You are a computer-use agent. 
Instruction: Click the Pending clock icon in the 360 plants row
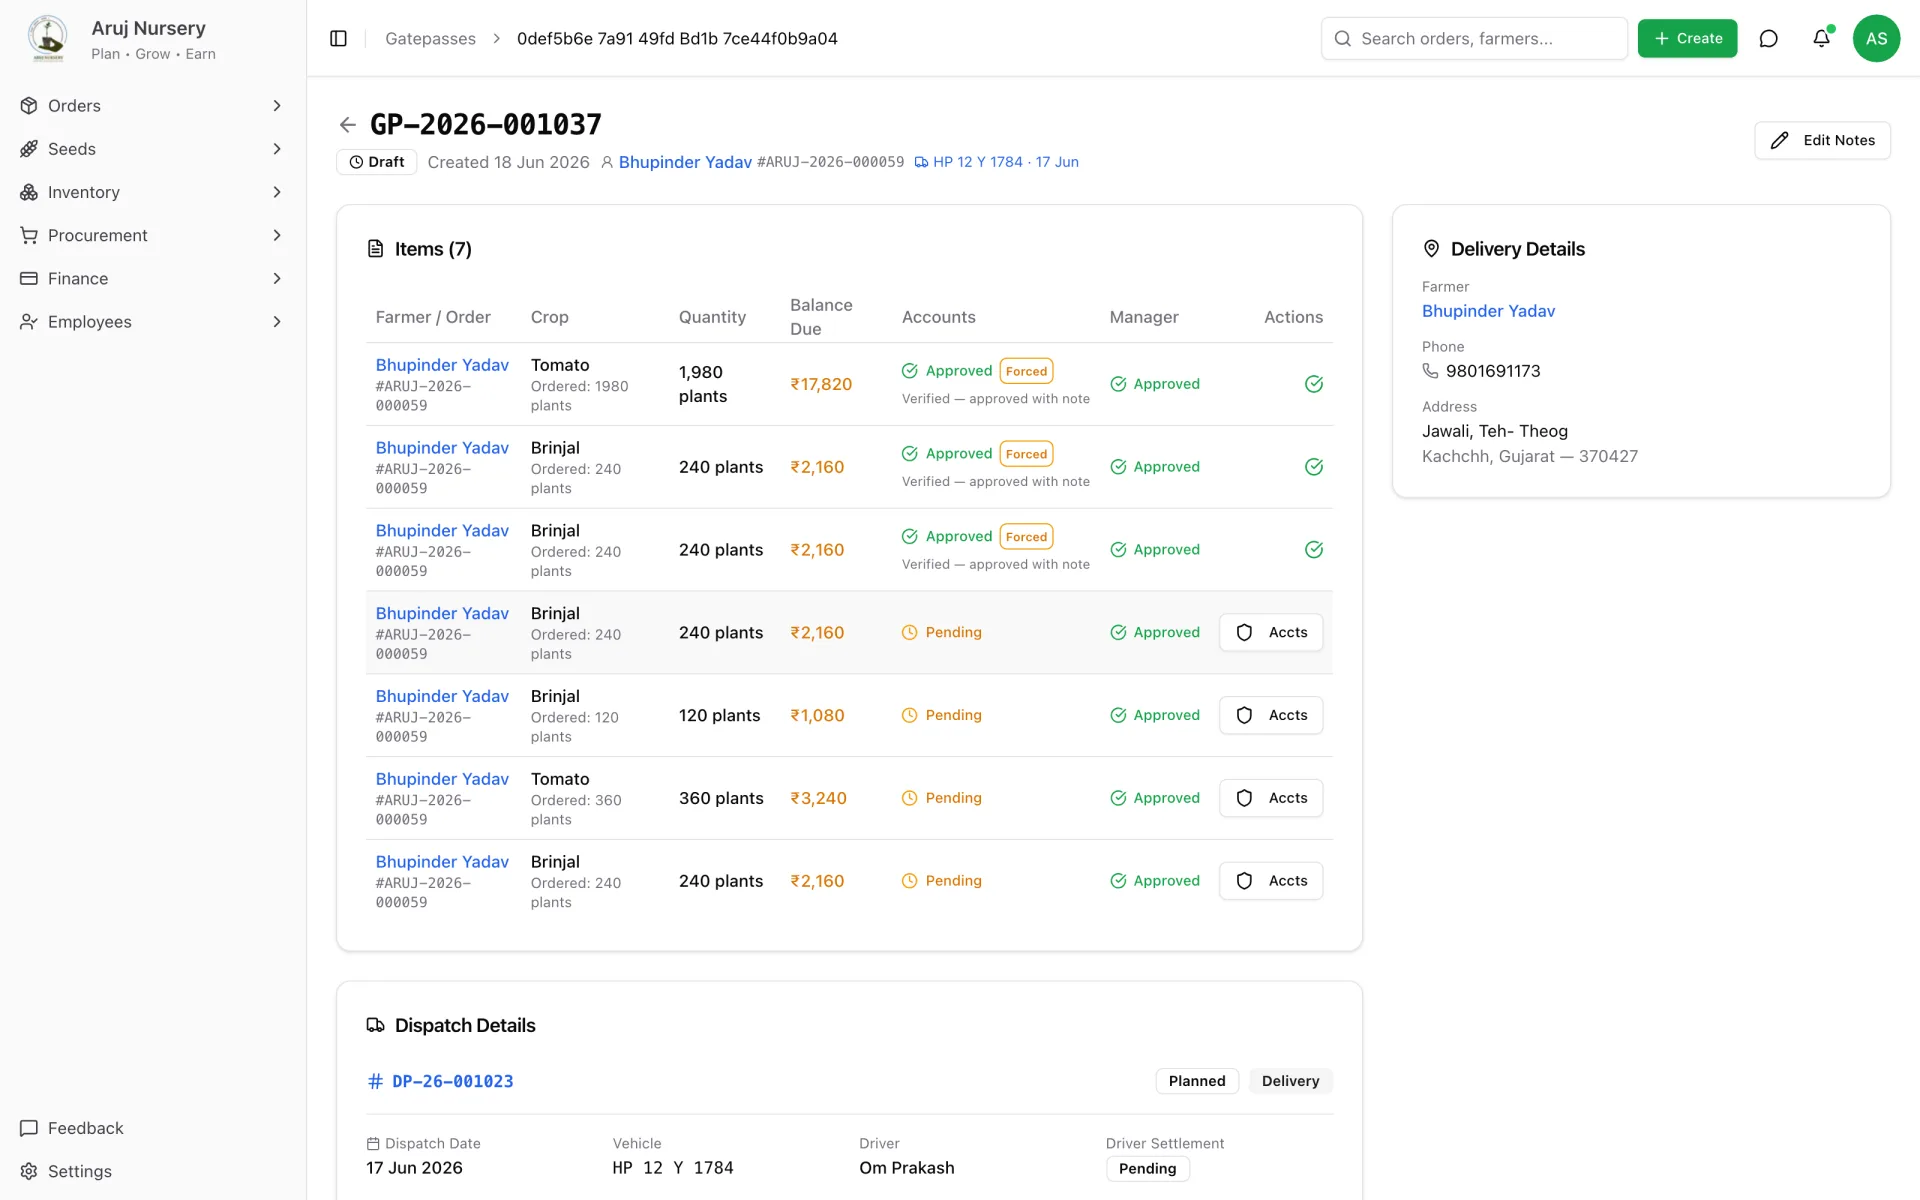[909, 798]
